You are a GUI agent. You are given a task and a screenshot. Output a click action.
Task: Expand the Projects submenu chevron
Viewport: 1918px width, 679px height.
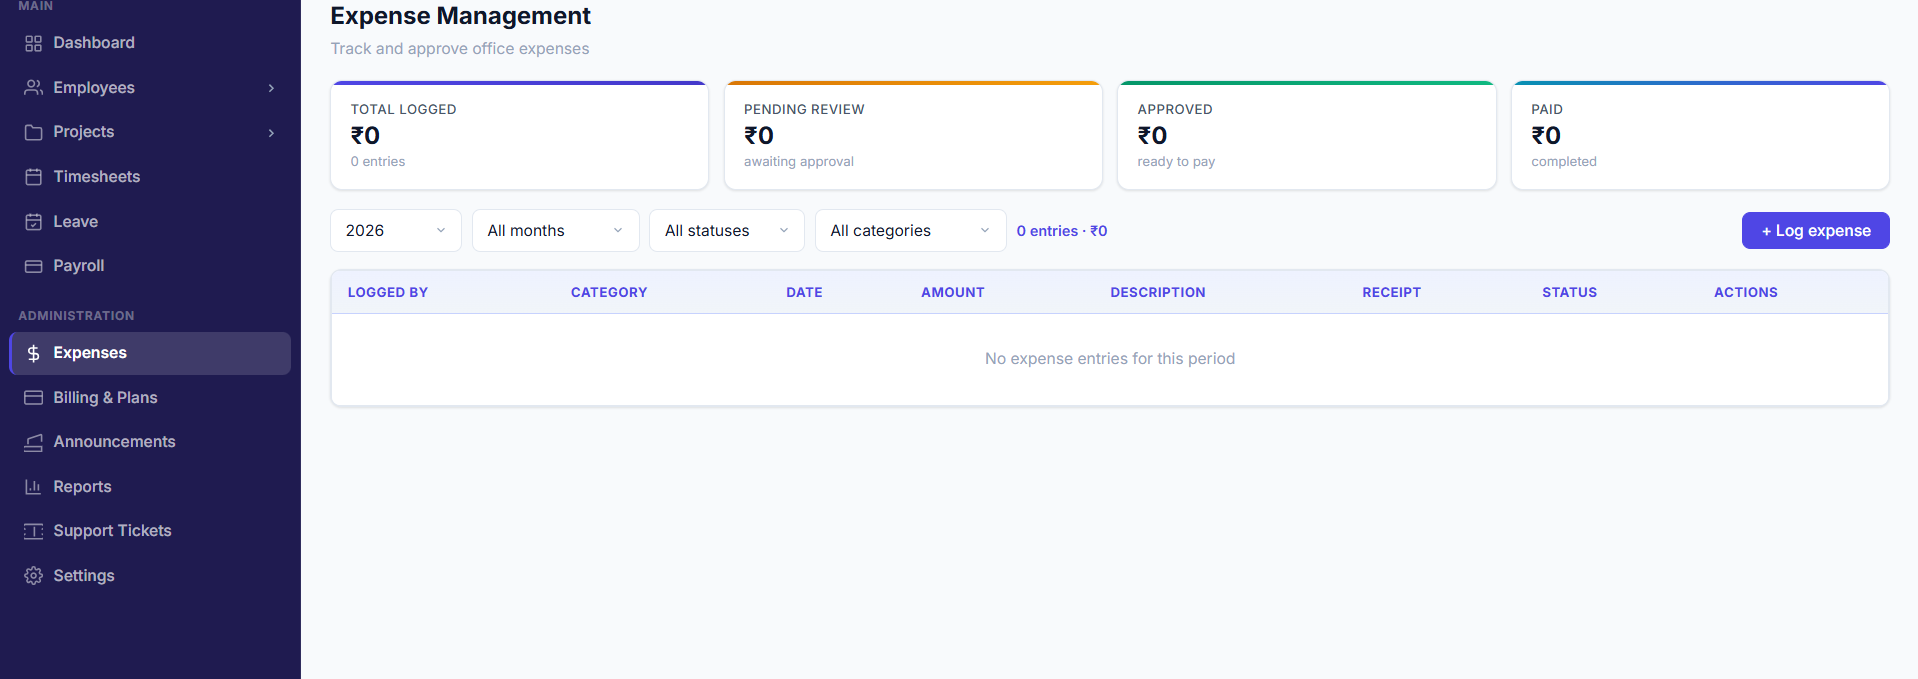click(x=271, y=132)
